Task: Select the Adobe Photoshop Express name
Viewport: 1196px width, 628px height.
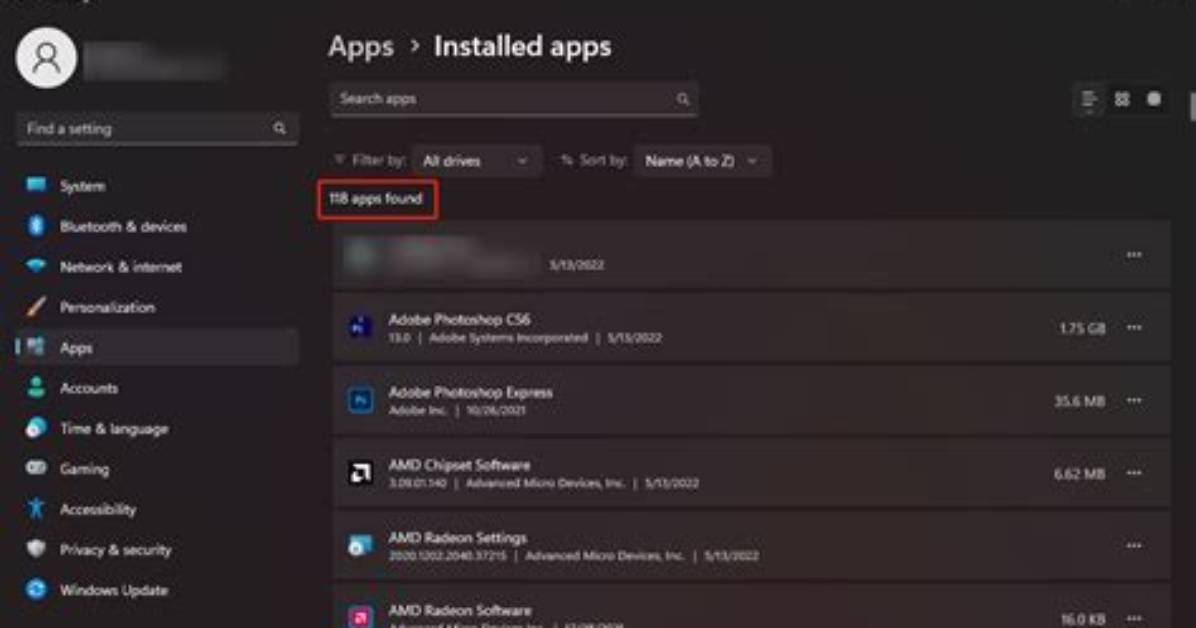Action: pyautogui.click(x=471, y=391)
